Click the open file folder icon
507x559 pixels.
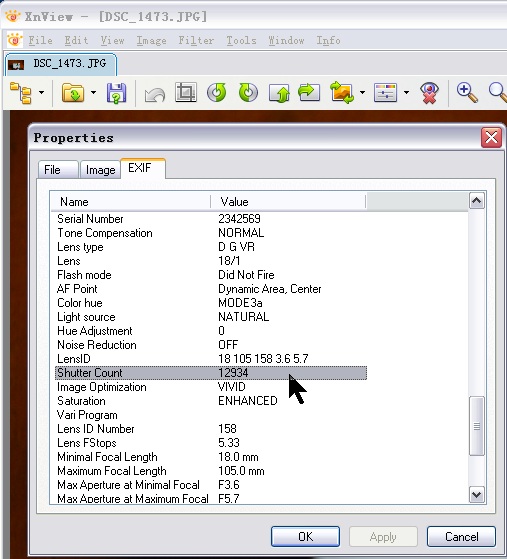point(73,93)
